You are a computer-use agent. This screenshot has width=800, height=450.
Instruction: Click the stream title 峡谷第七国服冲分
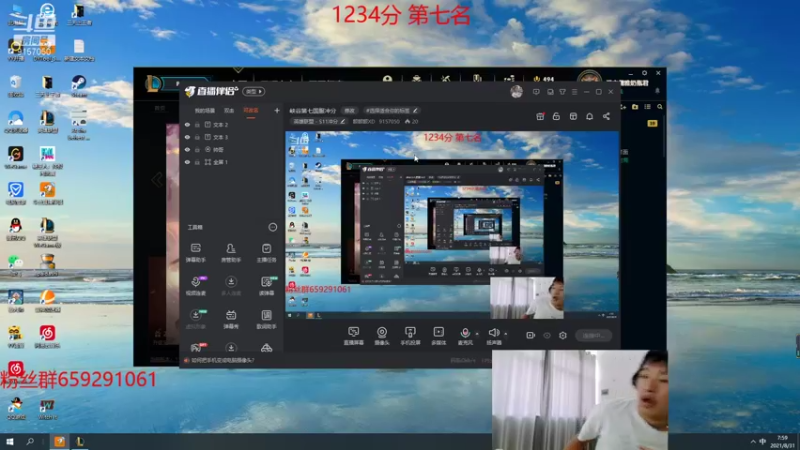point(313,110)
